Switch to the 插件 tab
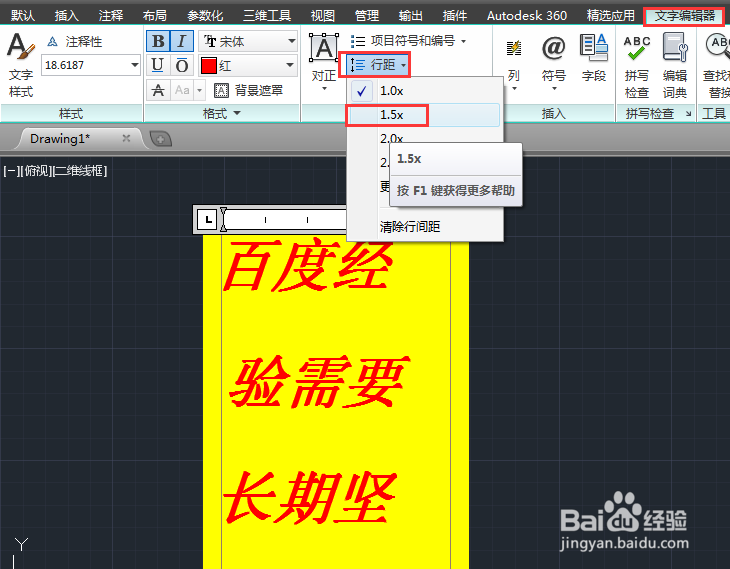The width and height of the screenshot is (730, 569). pos(455,15)
